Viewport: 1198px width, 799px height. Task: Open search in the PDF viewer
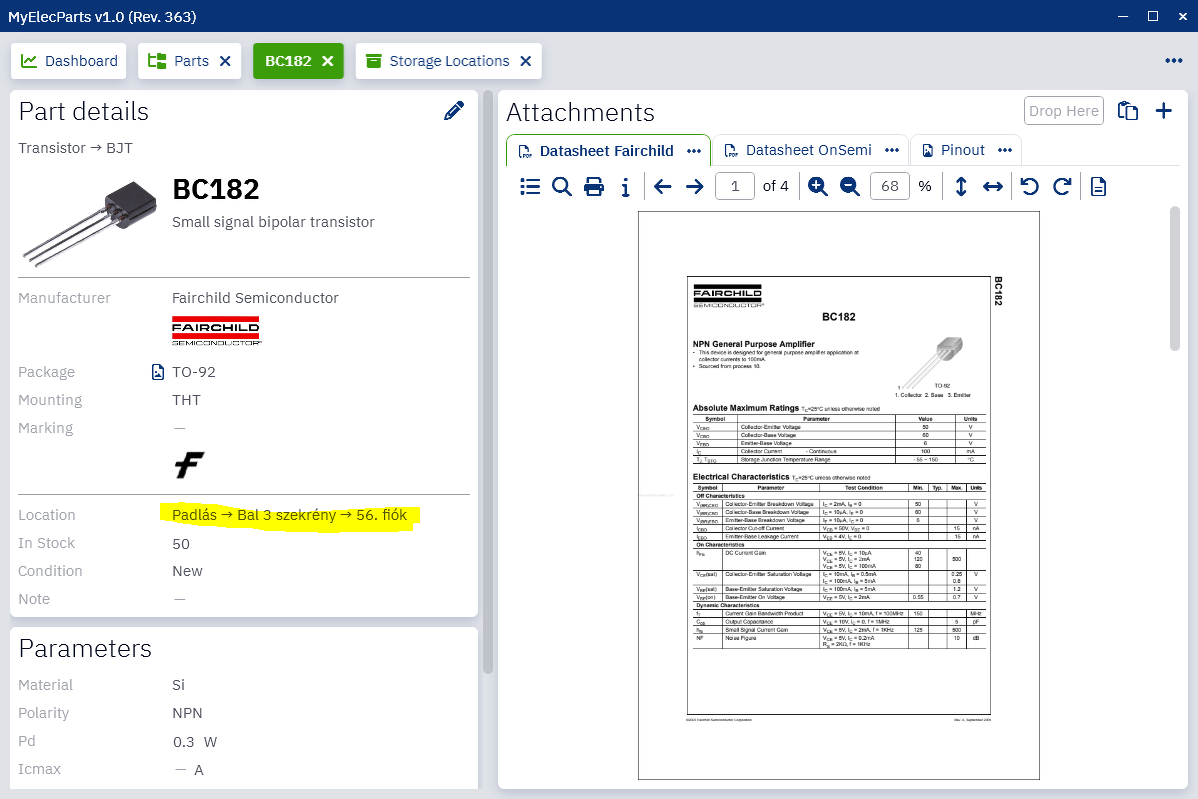point(562,186)
